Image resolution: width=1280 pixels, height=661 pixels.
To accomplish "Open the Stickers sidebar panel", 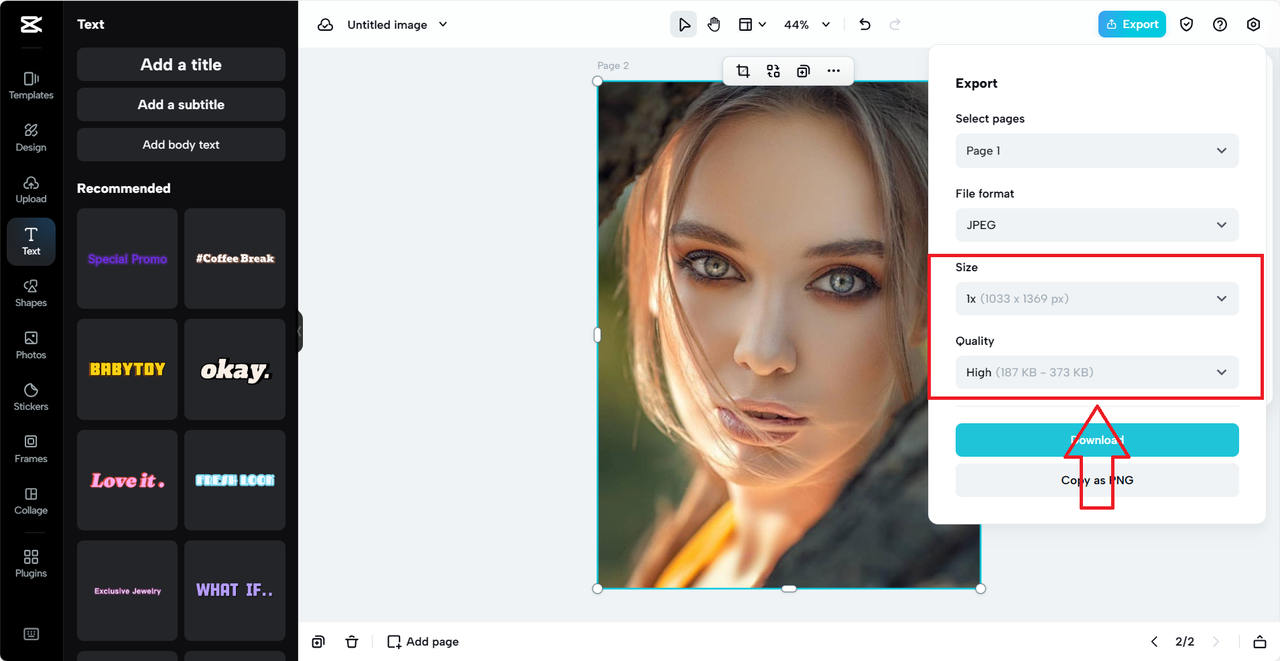I will (x=31, y=397).
